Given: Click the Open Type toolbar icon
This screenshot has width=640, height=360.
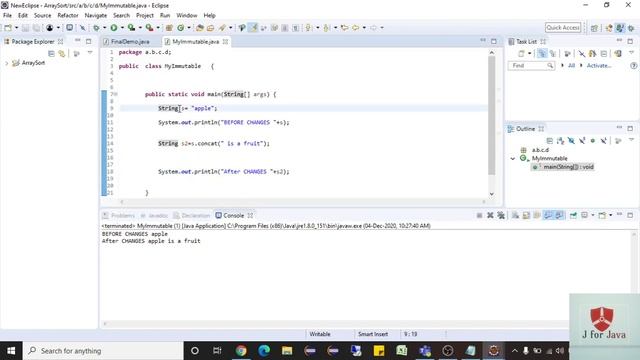Looking at the screenshot, I should click(x=200, y=28).
